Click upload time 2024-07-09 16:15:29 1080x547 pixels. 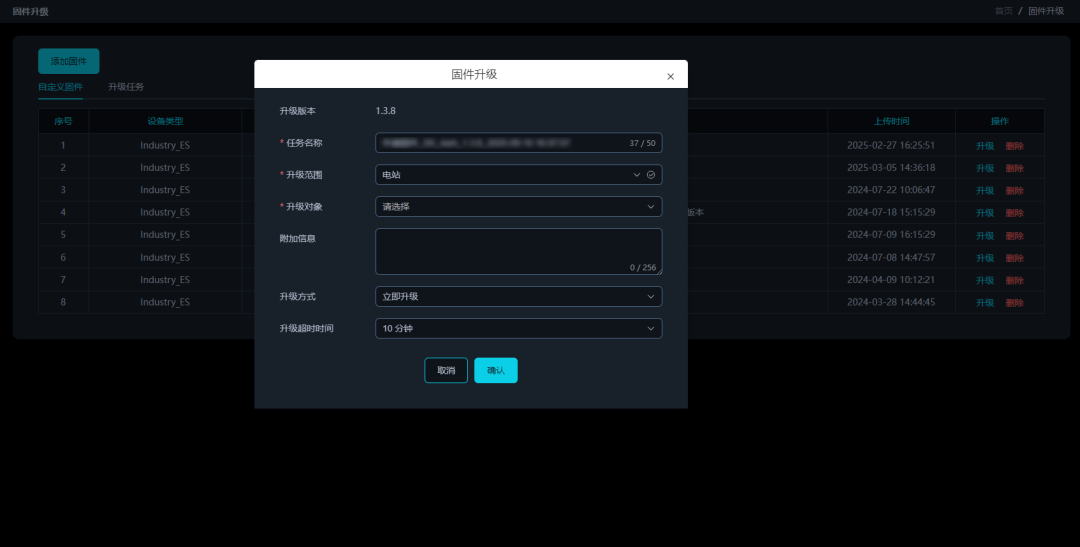pos(891,235)
